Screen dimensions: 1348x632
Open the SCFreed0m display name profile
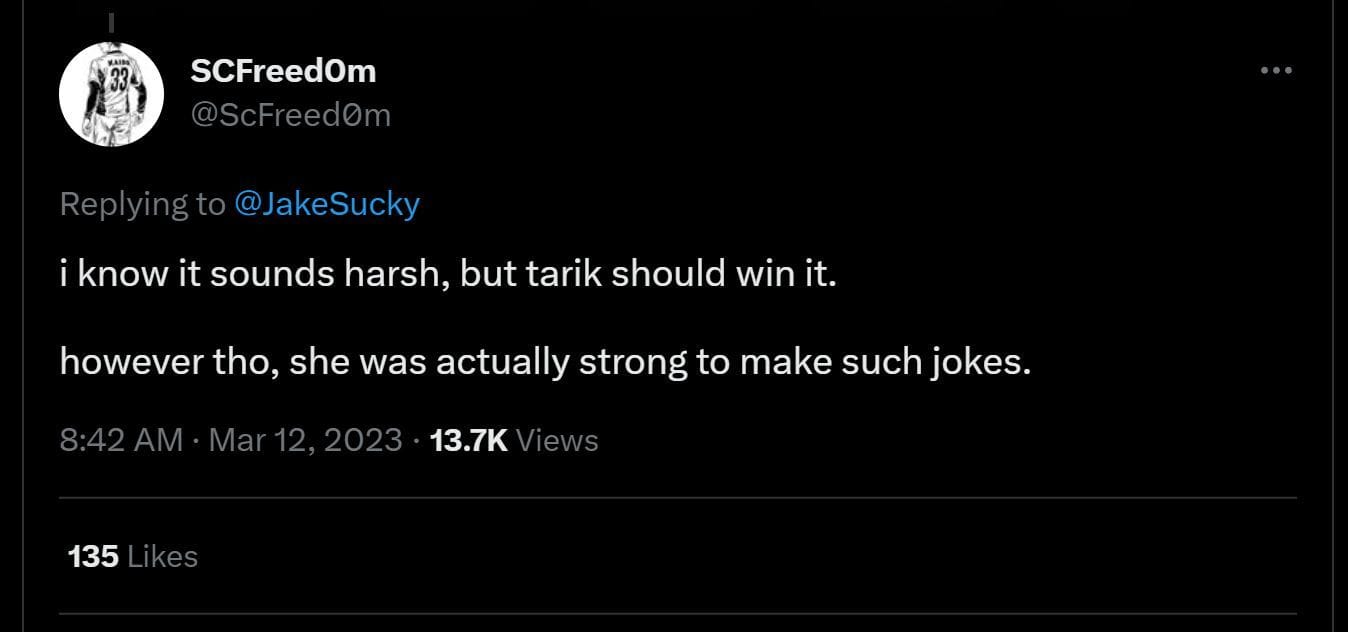(x=282, y=71)
